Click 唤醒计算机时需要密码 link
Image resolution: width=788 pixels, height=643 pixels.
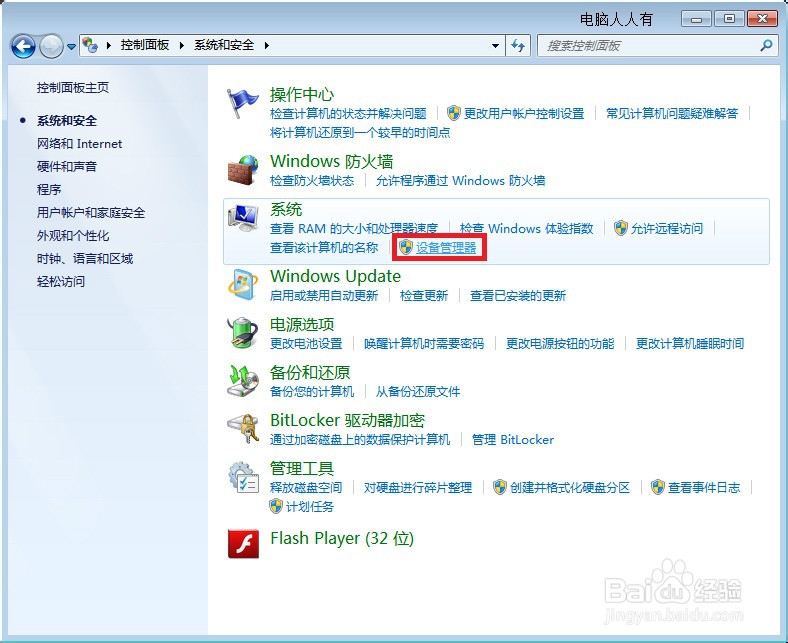[424, 343]
